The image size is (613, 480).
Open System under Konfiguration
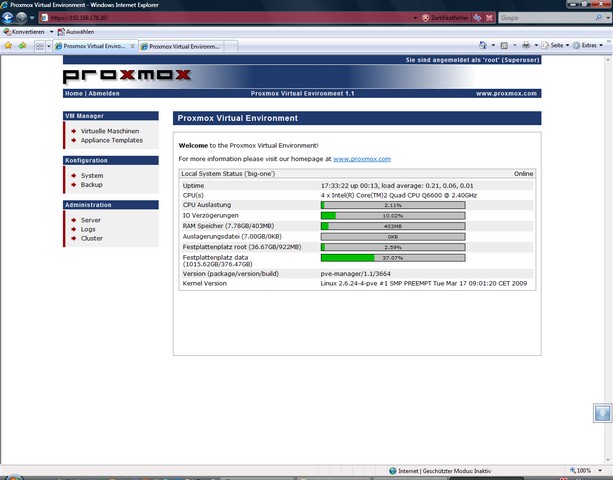pos(92,176)
